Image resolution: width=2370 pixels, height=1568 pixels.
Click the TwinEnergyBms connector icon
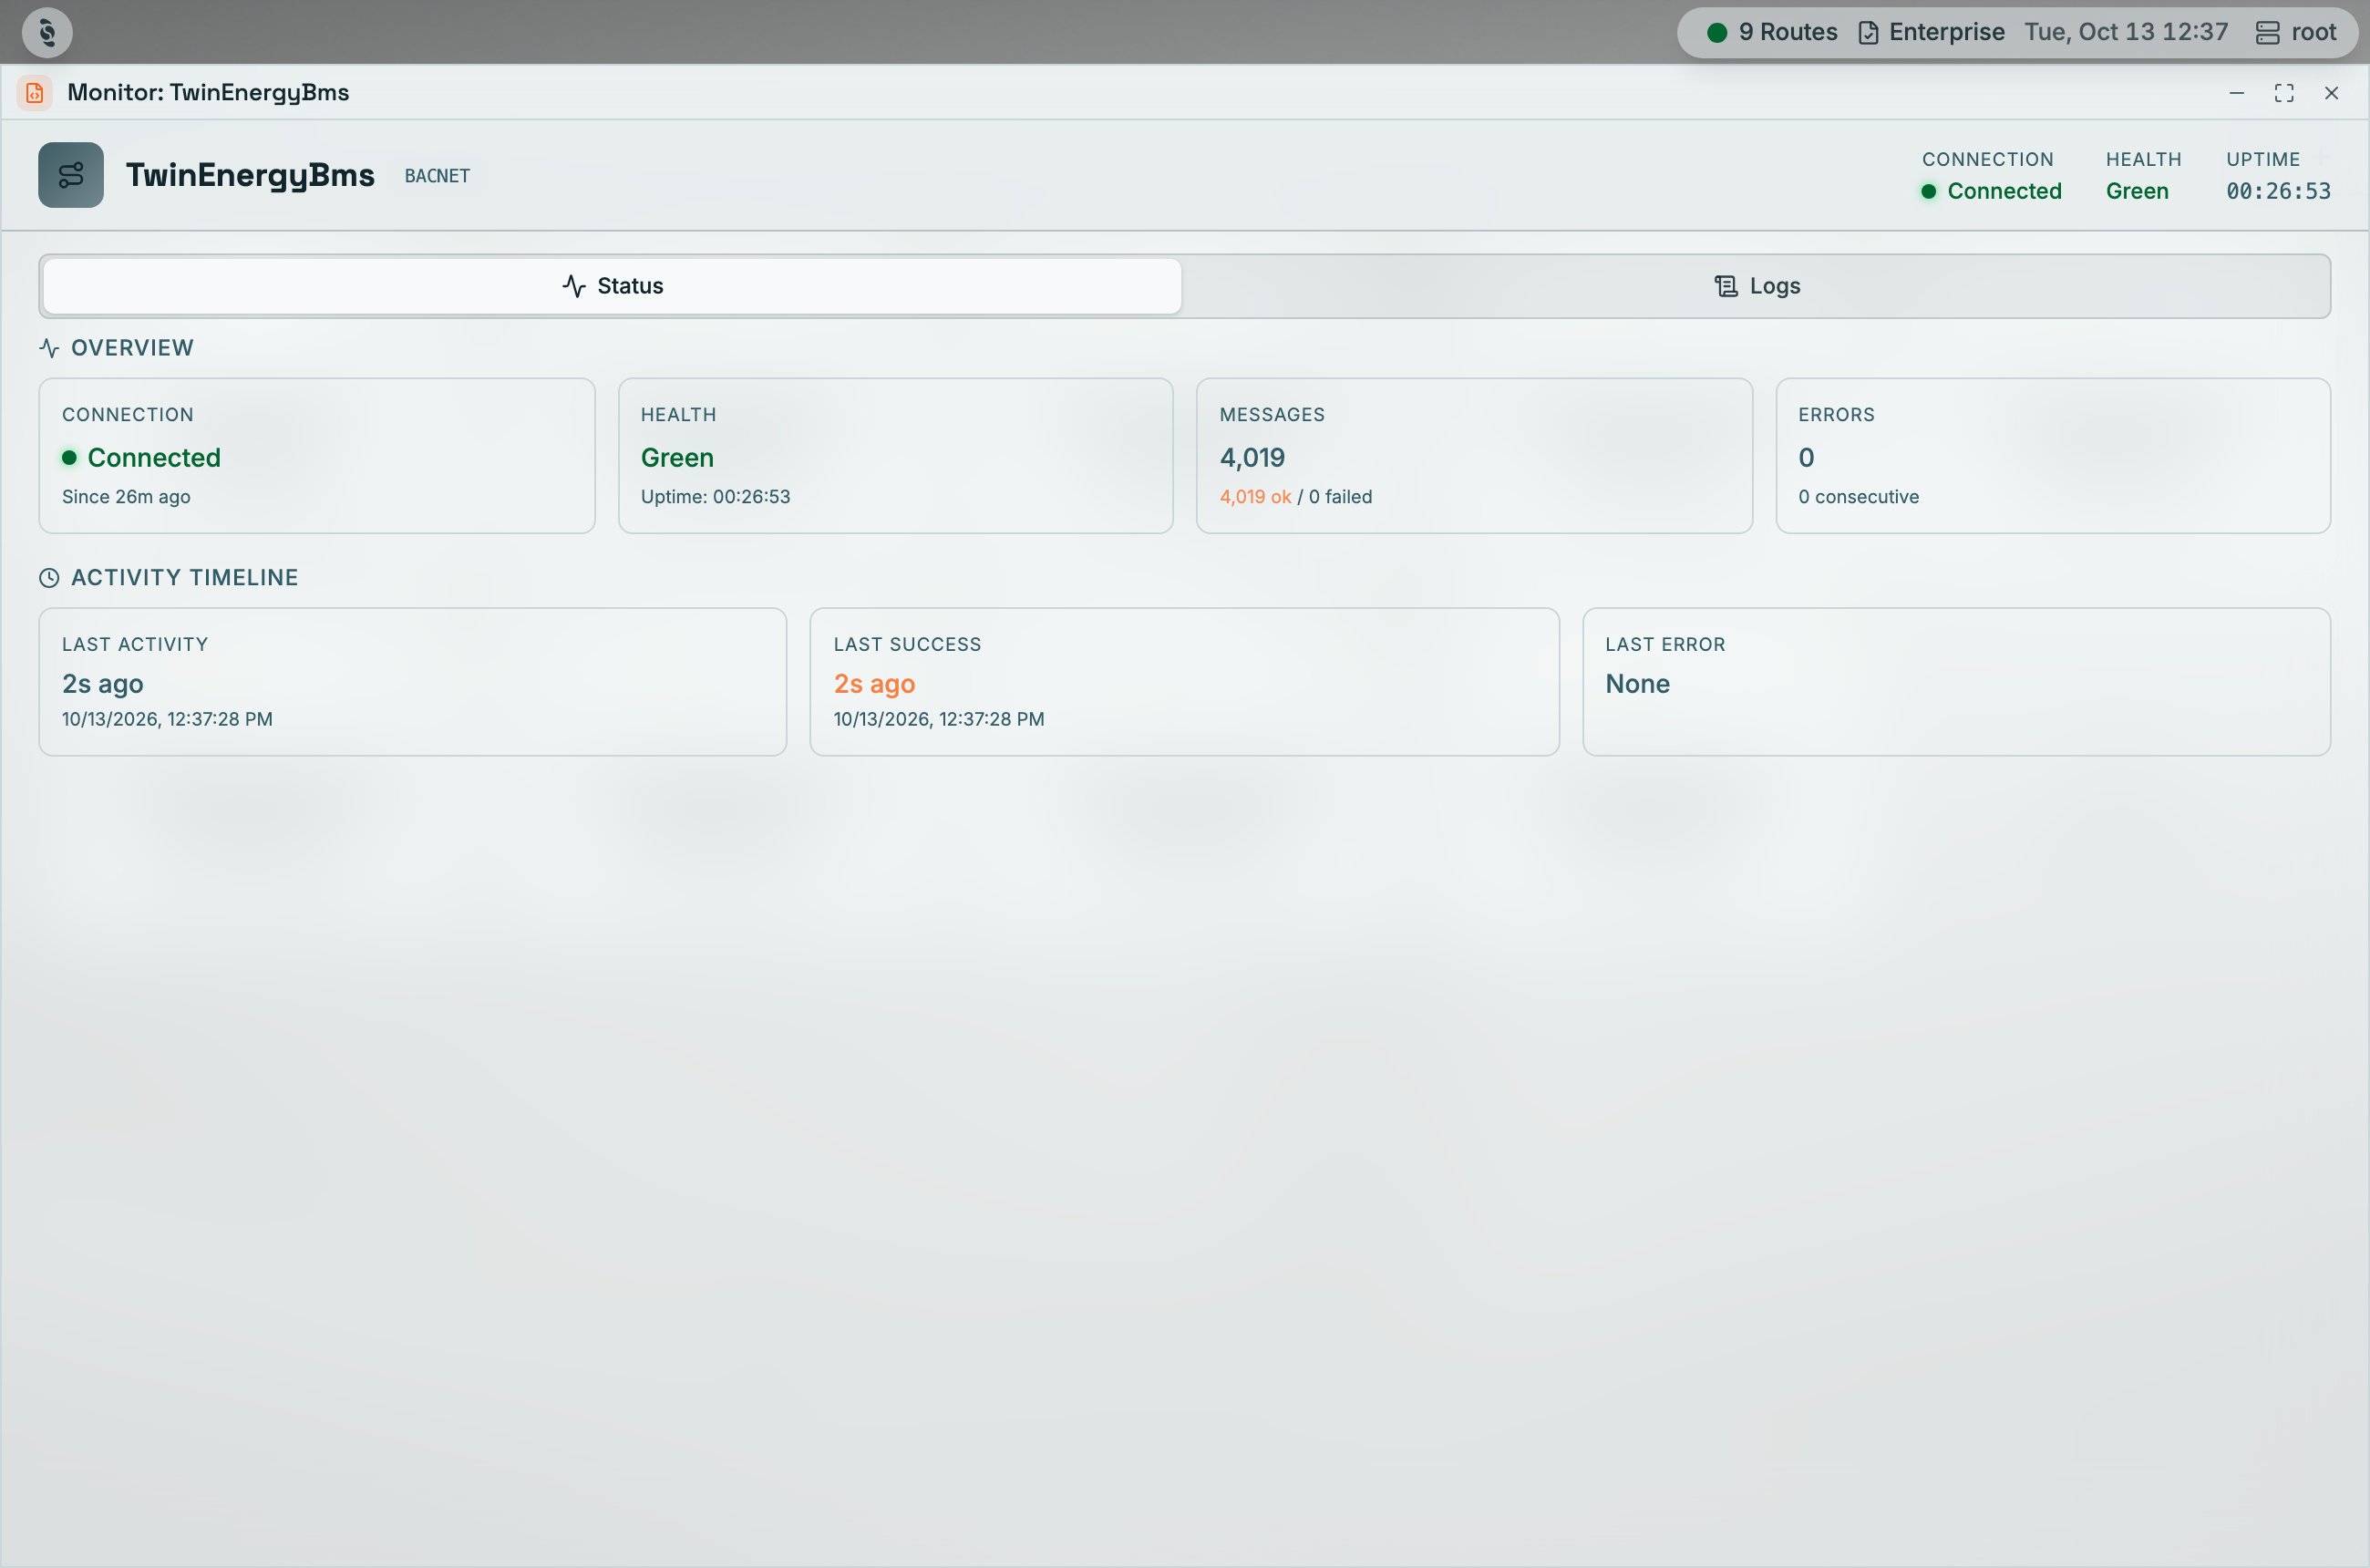[x=71, y=175]
